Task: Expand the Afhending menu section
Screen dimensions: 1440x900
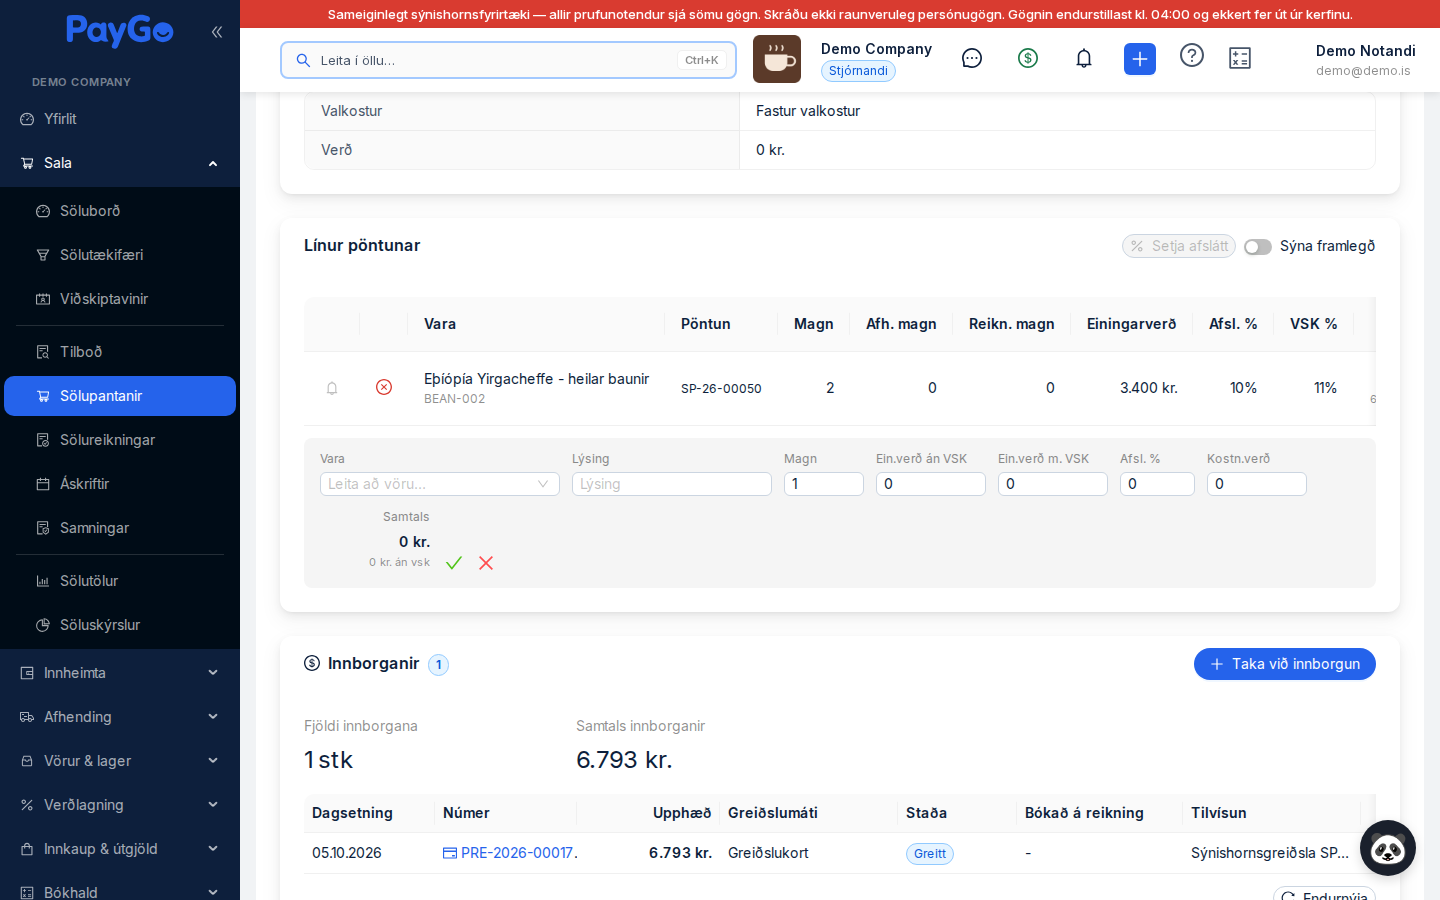Action: coord(120,717)
